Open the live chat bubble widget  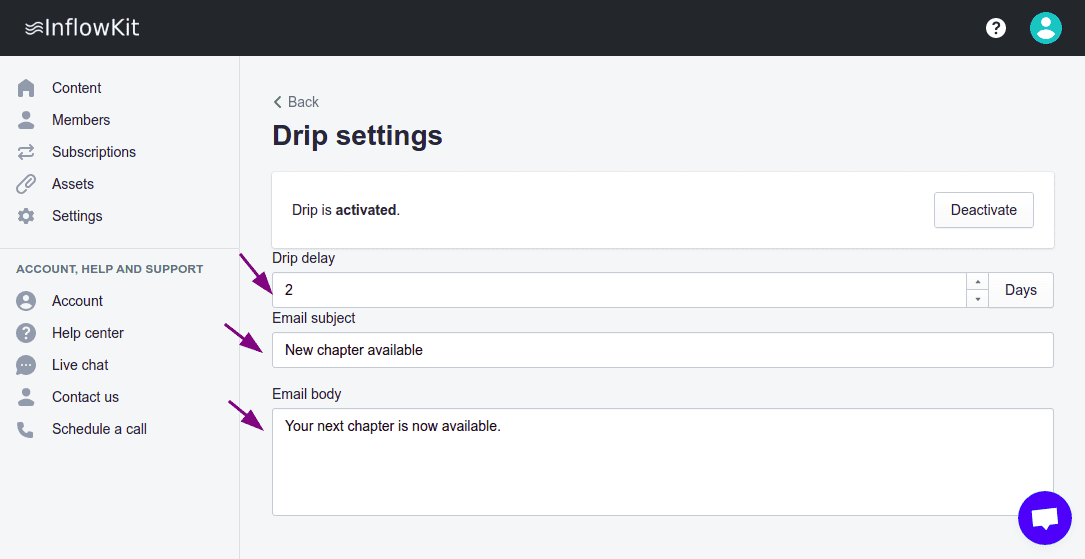coord(1044,518)
